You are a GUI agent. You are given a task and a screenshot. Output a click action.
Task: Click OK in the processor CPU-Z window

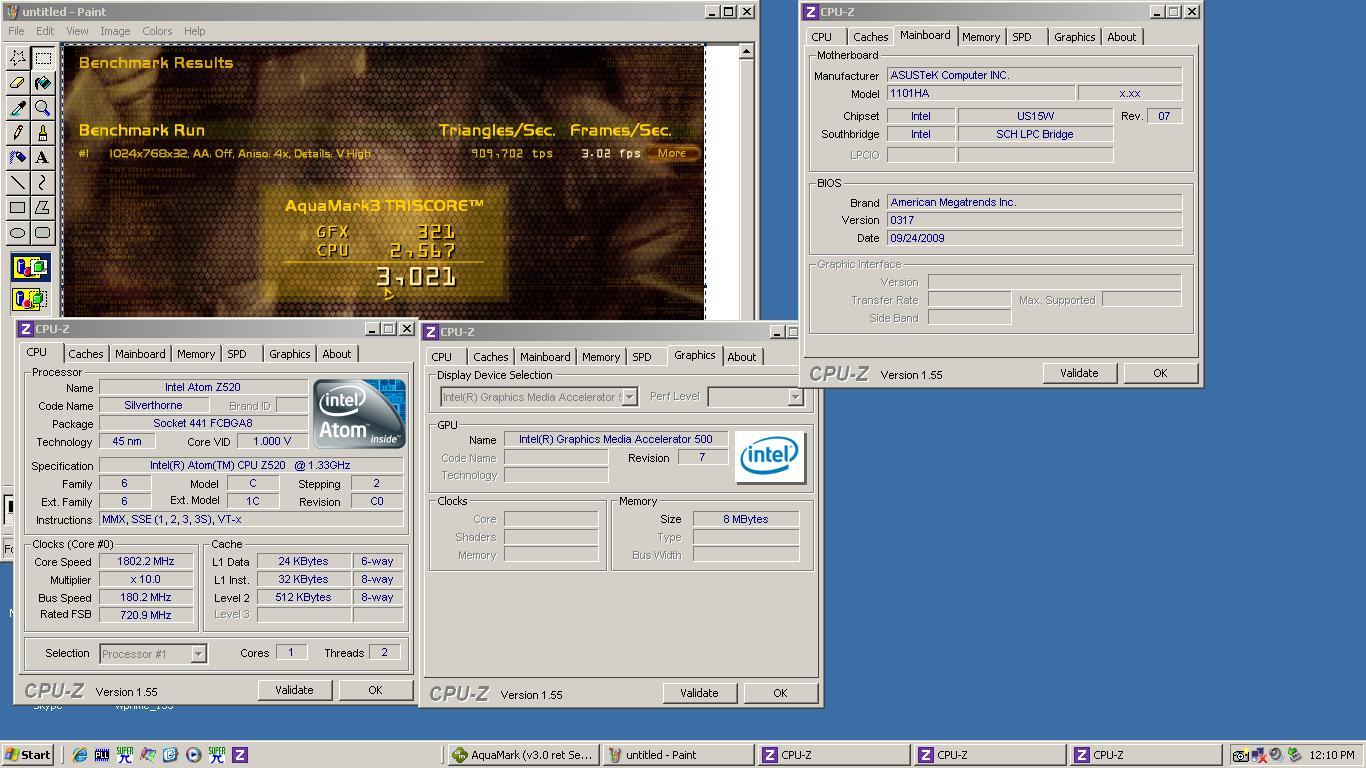tap(375, 690)
